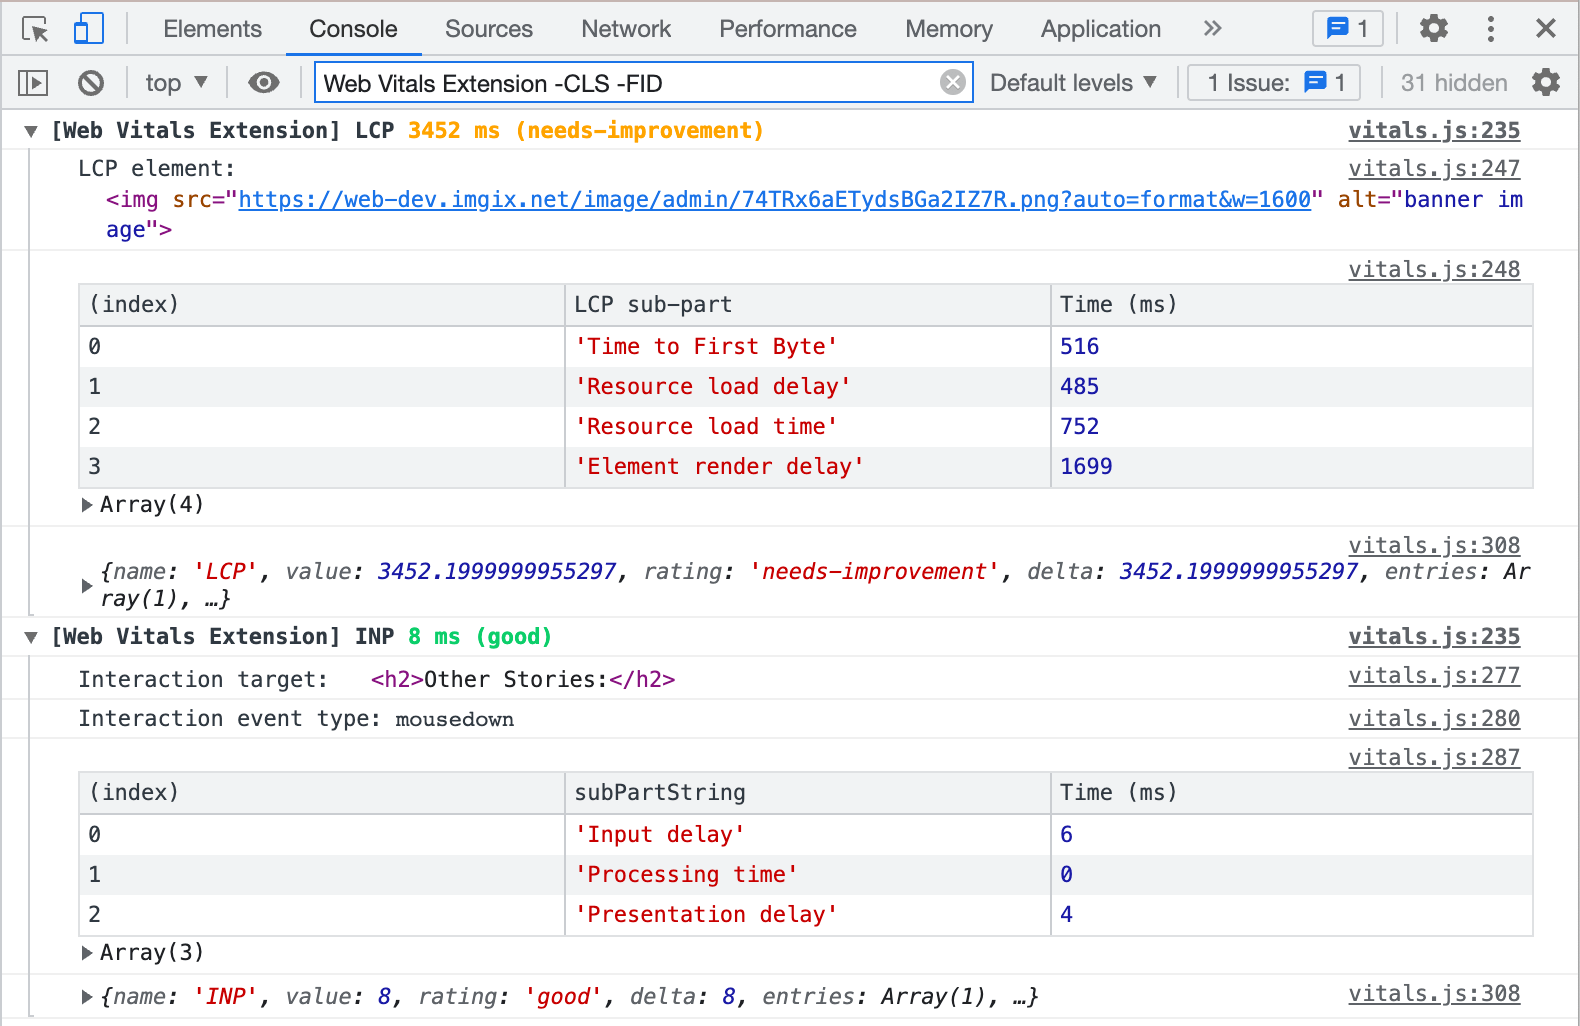
Task: Open the top JavaScript context dropdown
Action: [176, 83]
